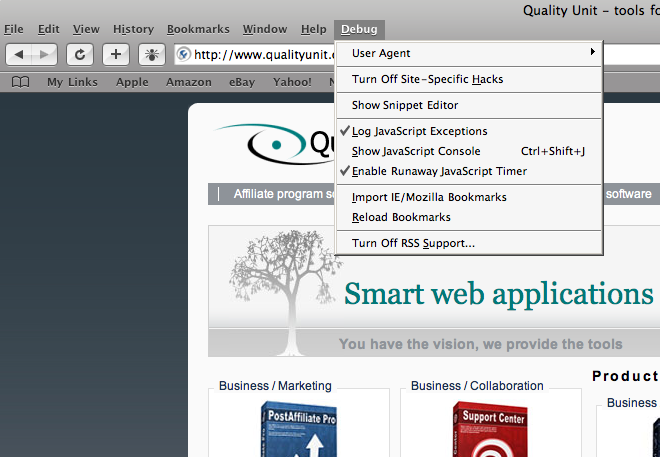Click the site favicon in address bar

[184, 54]
